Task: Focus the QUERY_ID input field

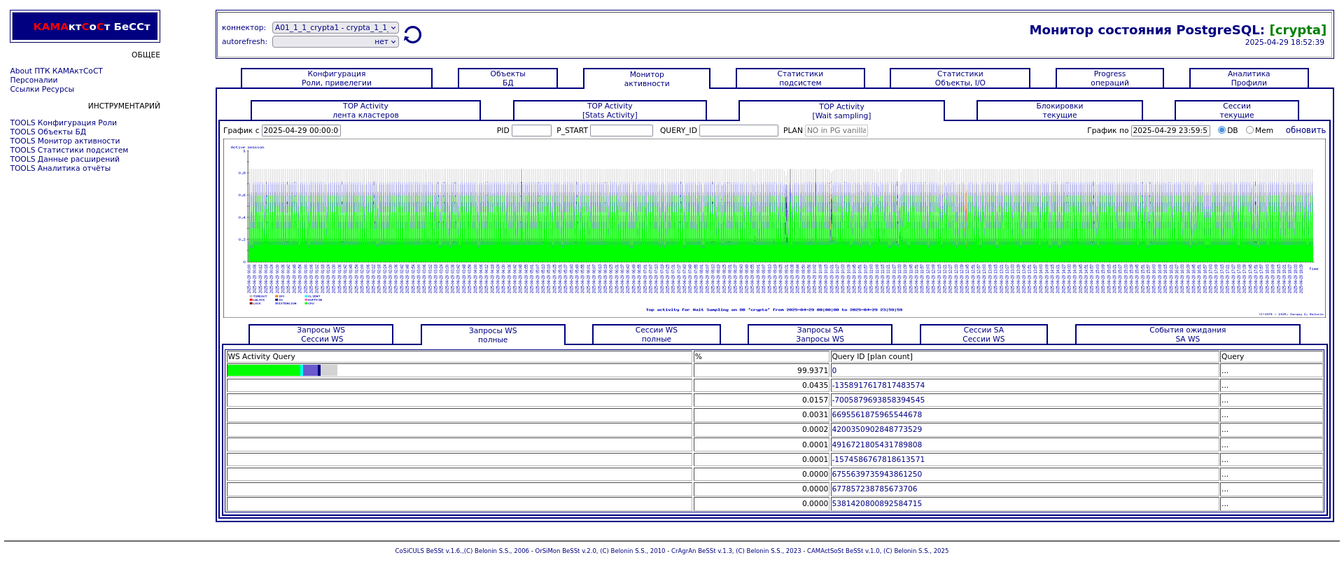Action: click(x=738, y=130)
